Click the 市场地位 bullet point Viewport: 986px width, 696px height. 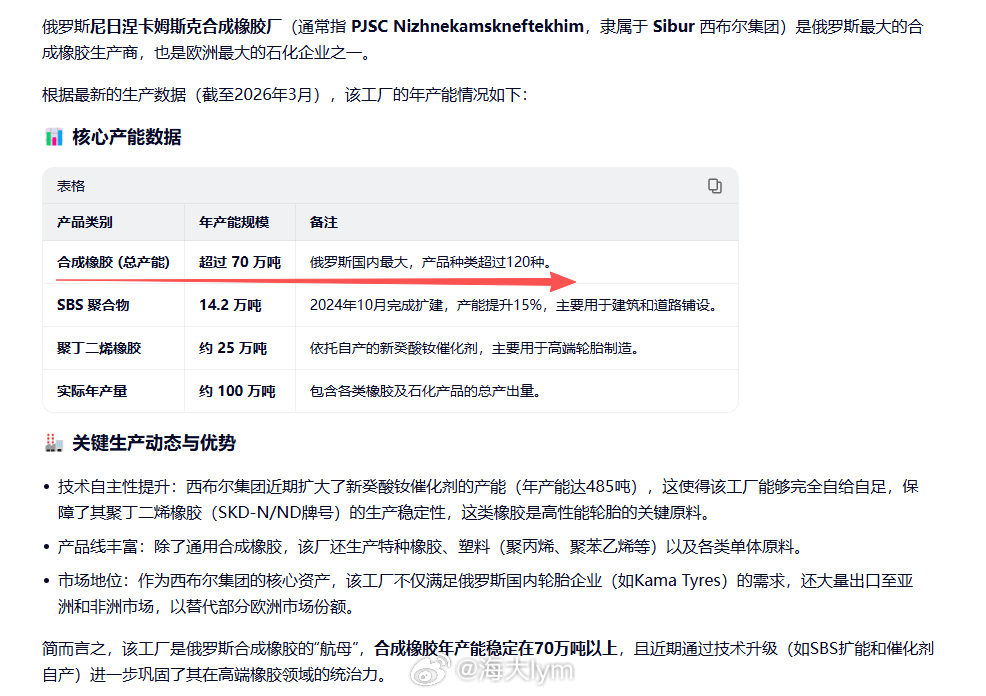click(485, 593)
